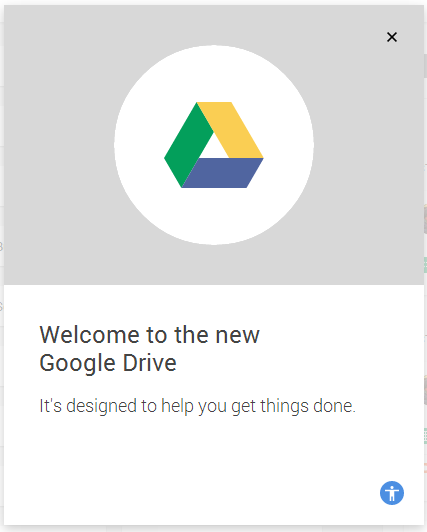Click the word "Drive" in the heading

150,363
